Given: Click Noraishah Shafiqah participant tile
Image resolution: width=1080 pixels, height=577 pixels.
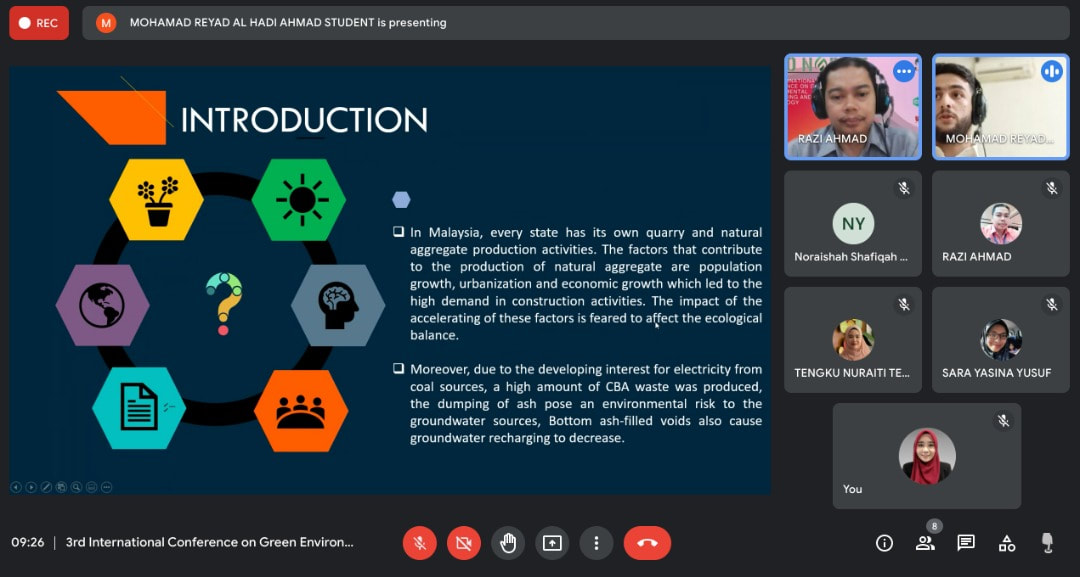Looking at the screenshot, I should click(x=852, y=222).
